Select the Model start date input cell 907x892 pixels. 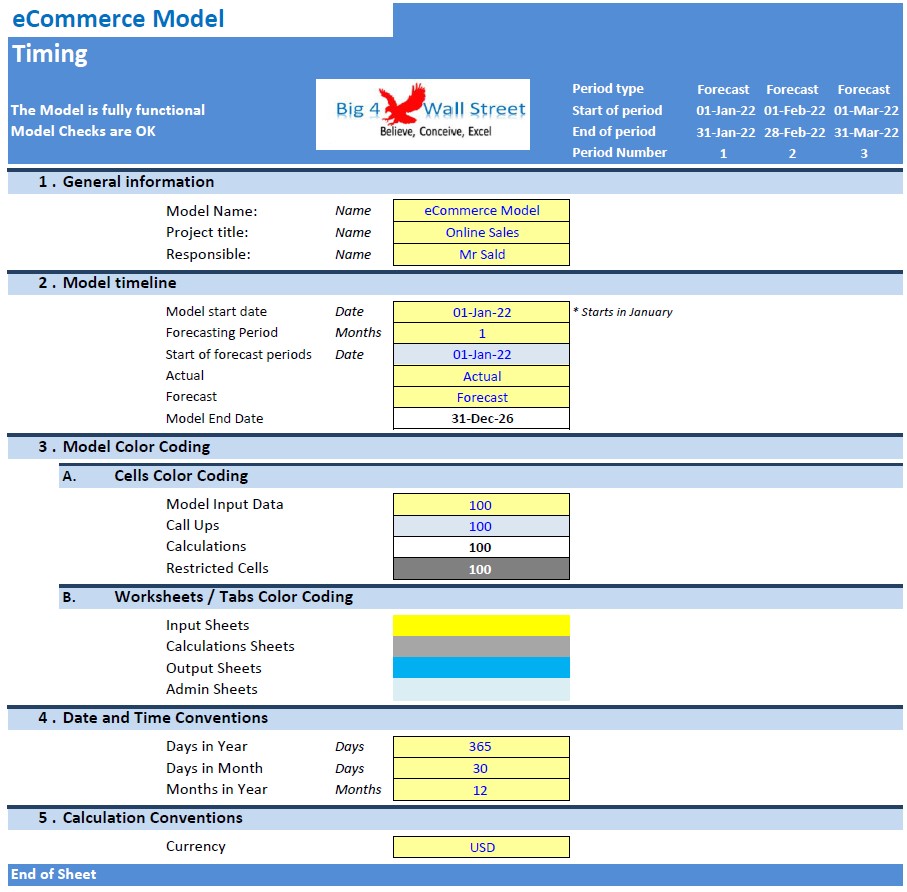pos(481,312)
